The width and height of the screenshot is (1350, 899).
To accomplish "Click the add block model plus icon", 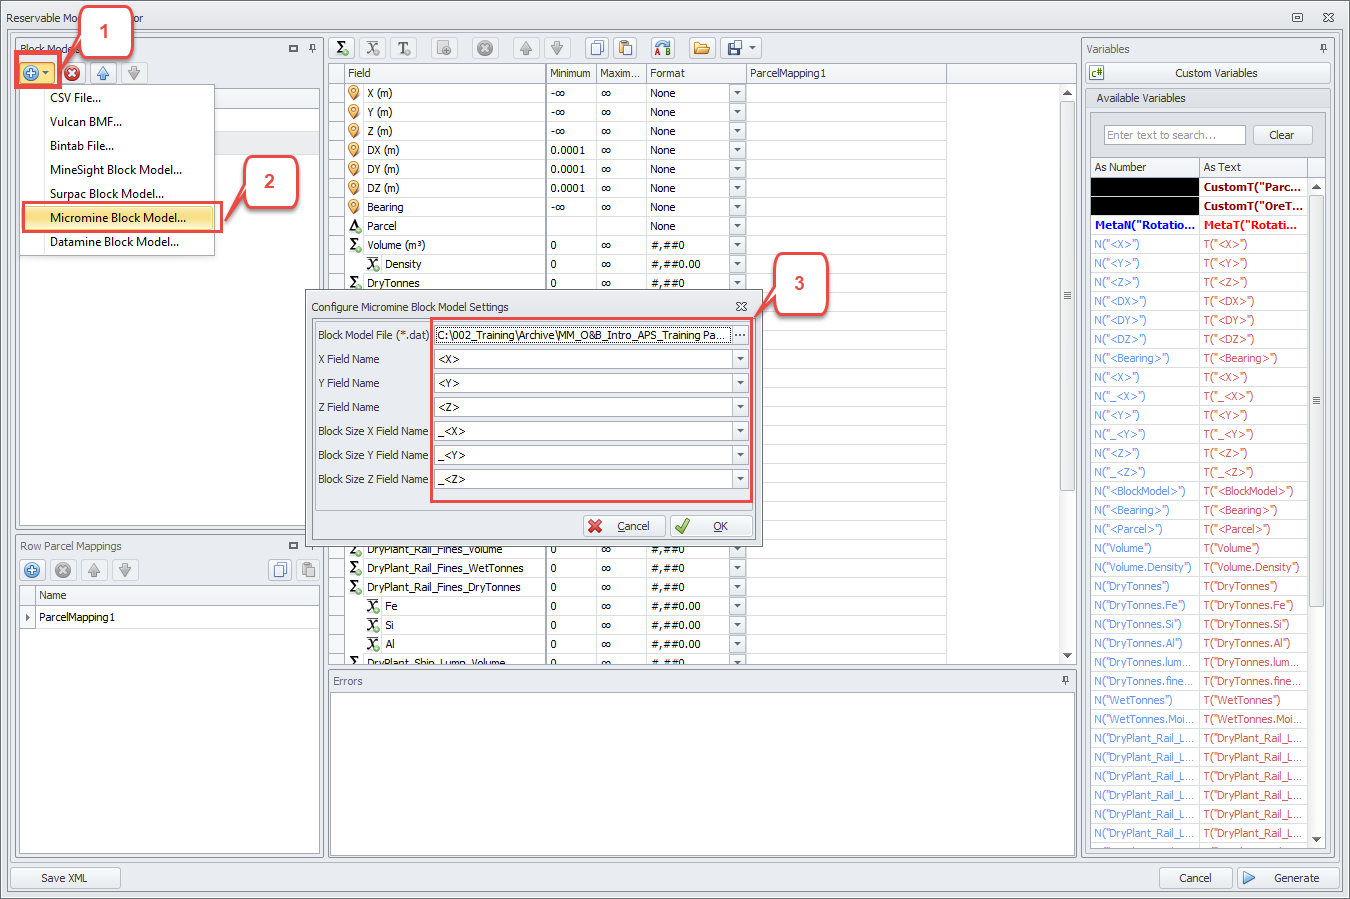I will click(31, 73).
